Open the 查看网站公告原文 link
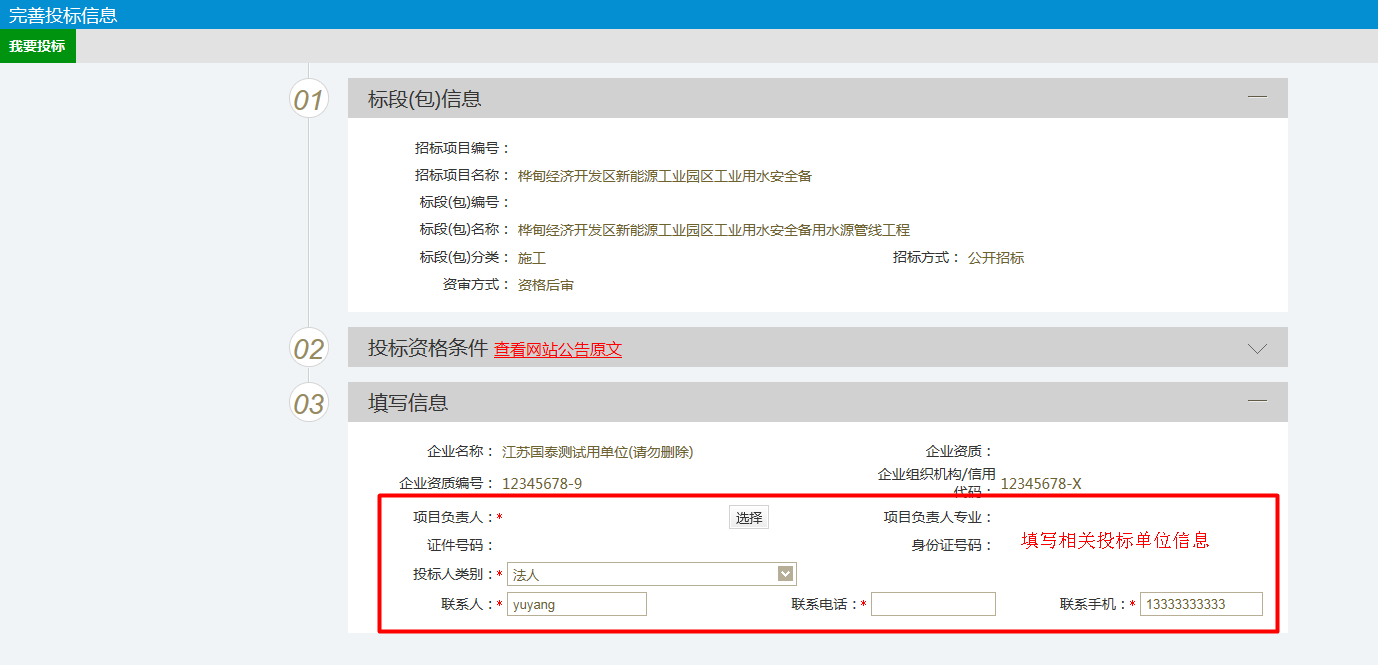Image resolution: width=1378 pixels, height=665 pixels. (x=557, y=350)
